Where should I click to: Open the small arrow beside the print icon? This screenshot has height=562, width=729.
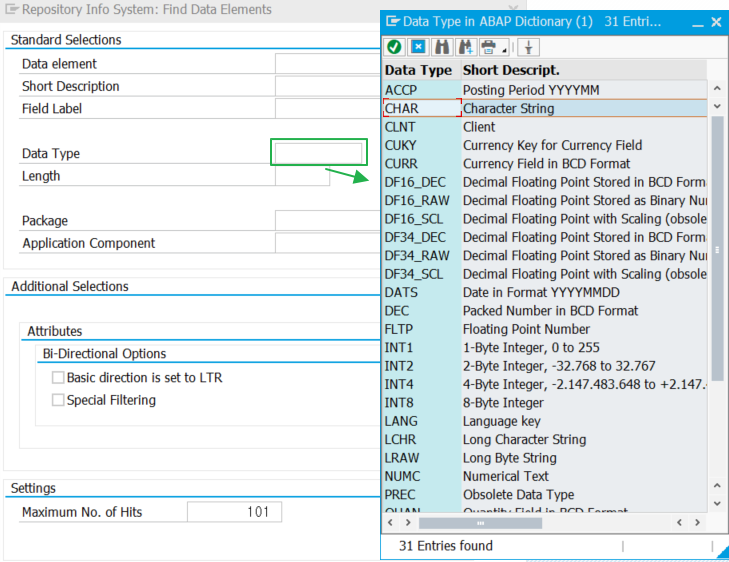click(505, 49)
